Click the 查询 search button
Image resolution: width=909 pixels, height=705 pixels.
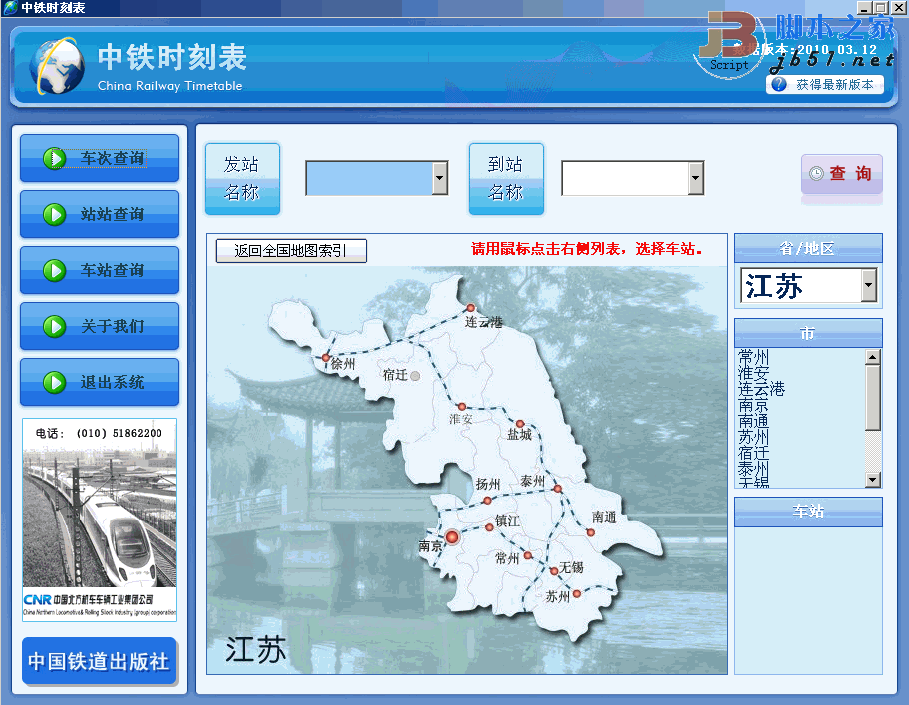[x=842, y=173]
